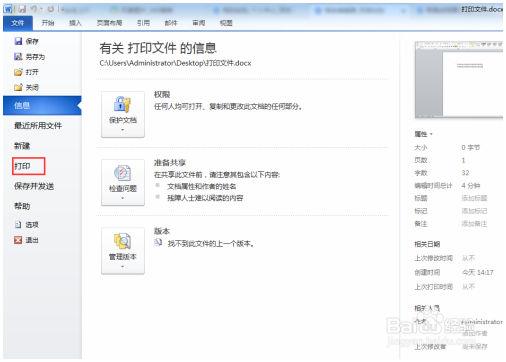Click the Exit (退出) red icon

pyautogui.click(x=18, y=240)
